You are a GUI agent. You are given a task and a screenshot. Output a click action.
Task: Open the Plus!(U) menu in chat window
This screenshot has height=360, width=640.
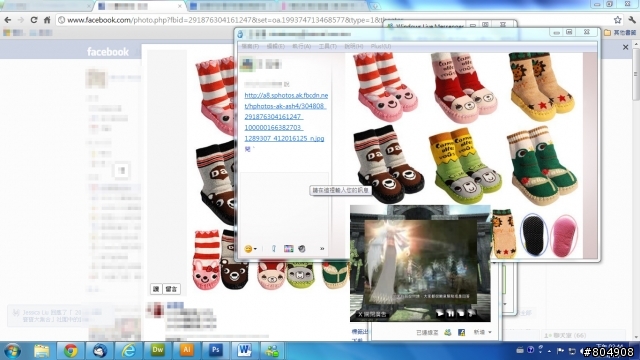point(381,47)
